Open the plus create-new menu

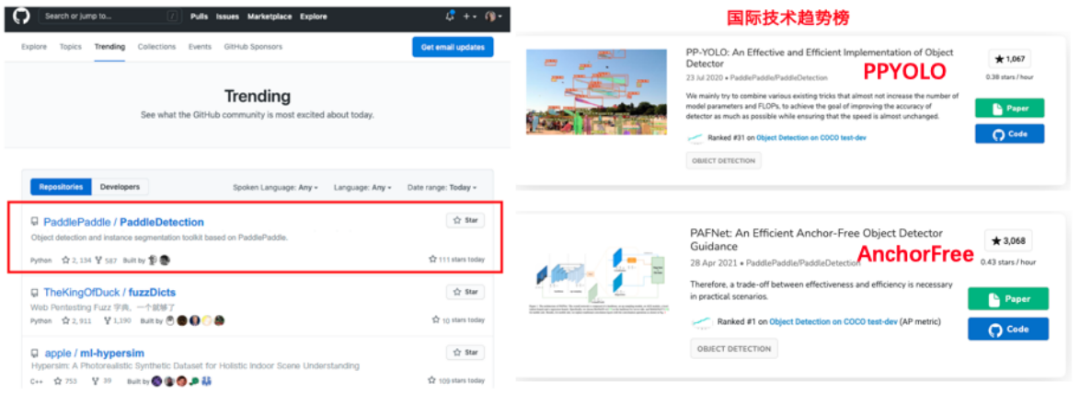click(x=470, y=16)
